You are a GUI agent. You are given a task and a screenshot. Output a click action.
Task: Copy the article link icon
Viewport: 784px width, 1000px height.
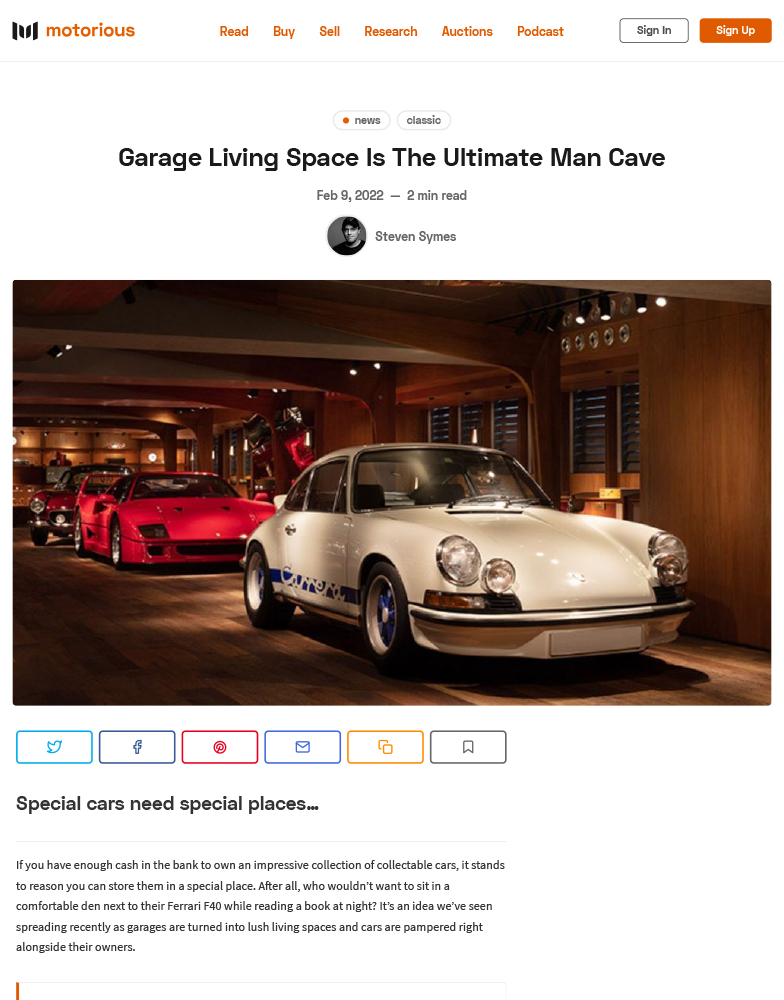[385, 747]
